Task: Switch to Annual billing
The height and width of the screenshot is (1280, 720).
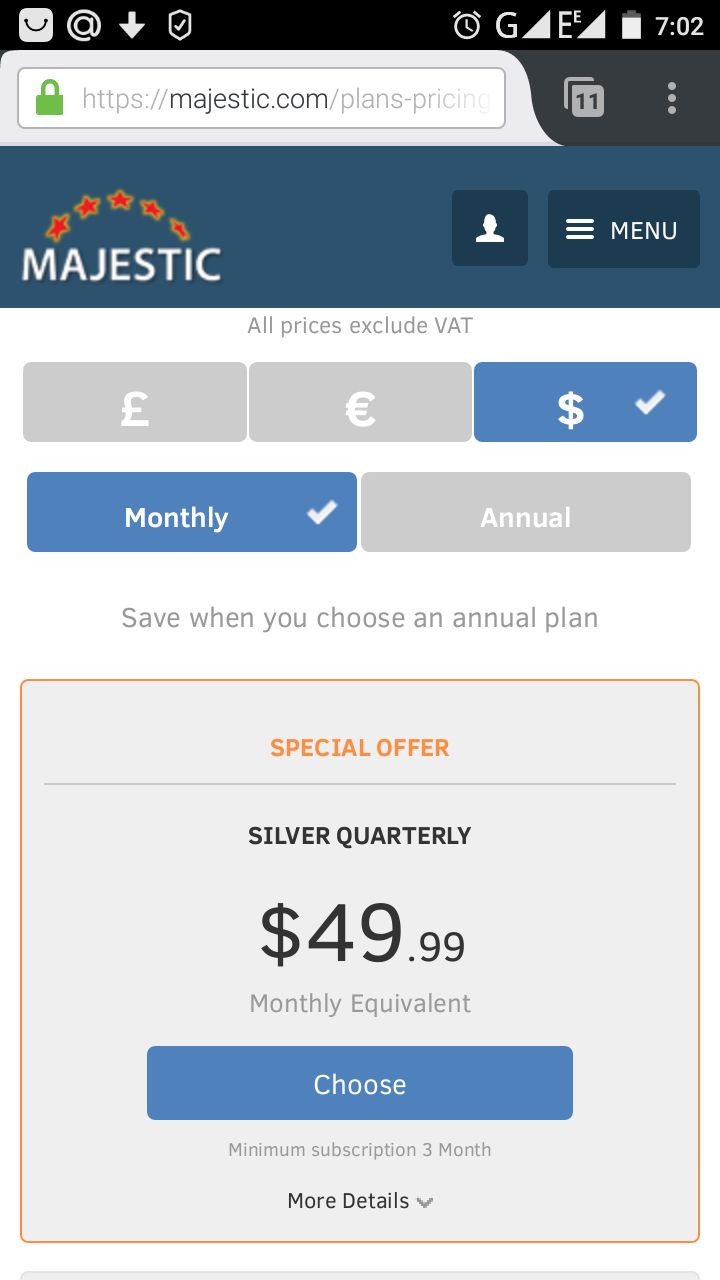Action: [x=526, y=512]
